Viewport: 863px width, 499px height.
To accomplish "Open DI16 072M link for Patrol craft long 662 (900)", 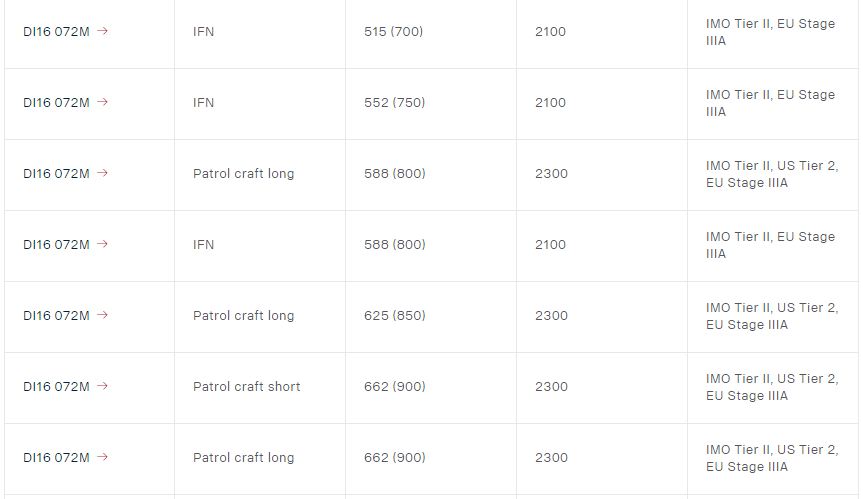I will click(x=56, y=458).
